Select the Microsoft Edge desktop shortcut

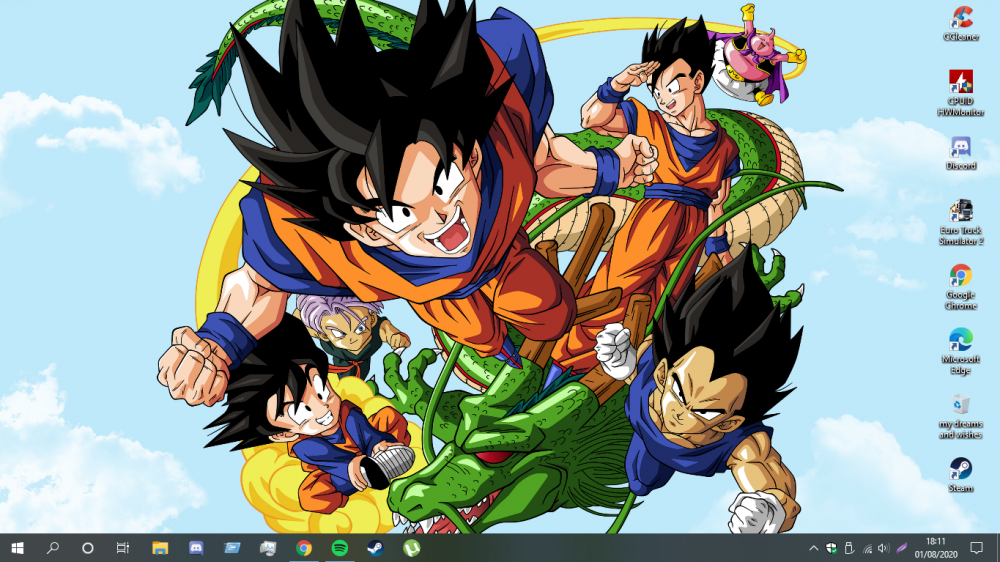tap(960, 351)
